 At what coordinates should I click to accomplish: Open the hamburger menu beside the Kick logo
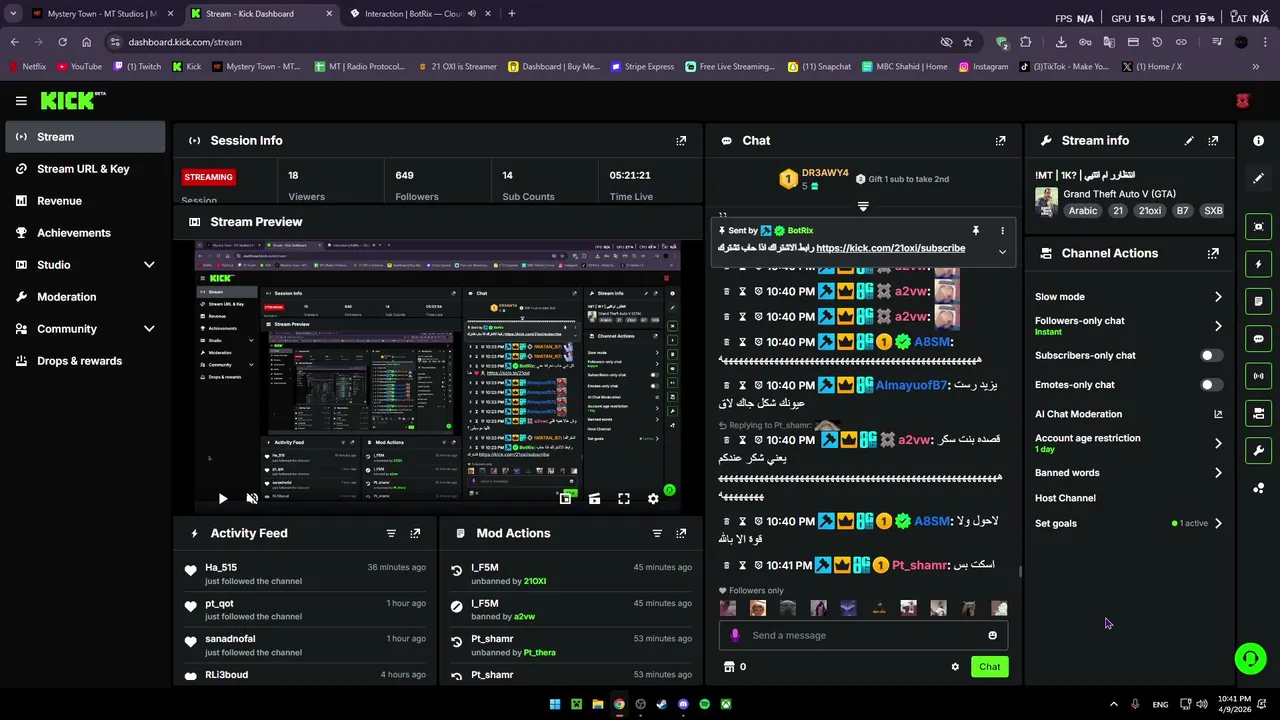(21, 100)
